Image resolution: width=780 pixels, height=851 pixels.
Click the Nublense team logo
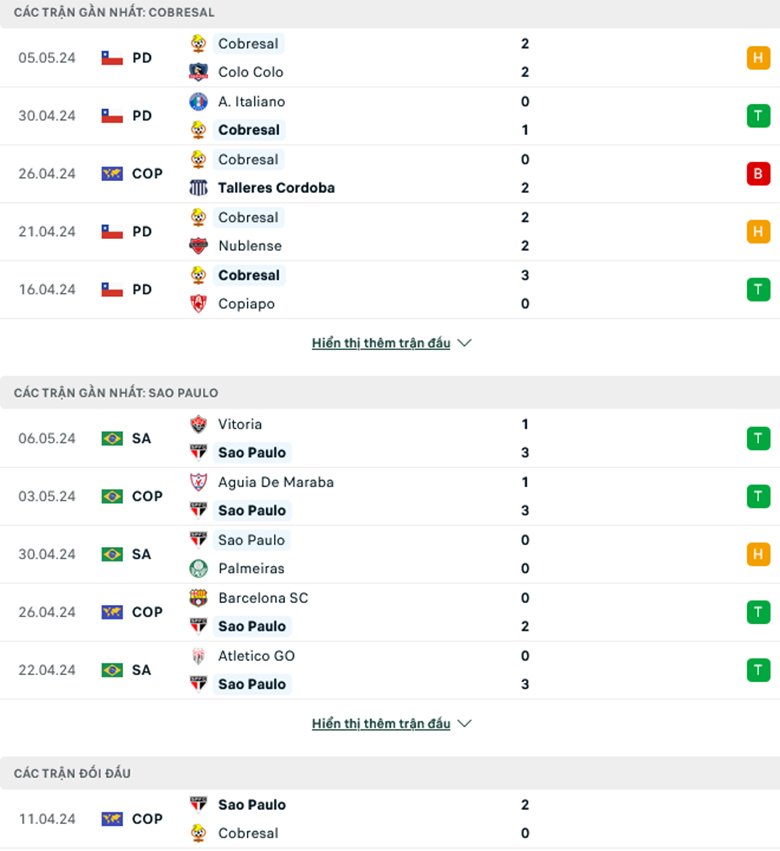click(198, 245)
